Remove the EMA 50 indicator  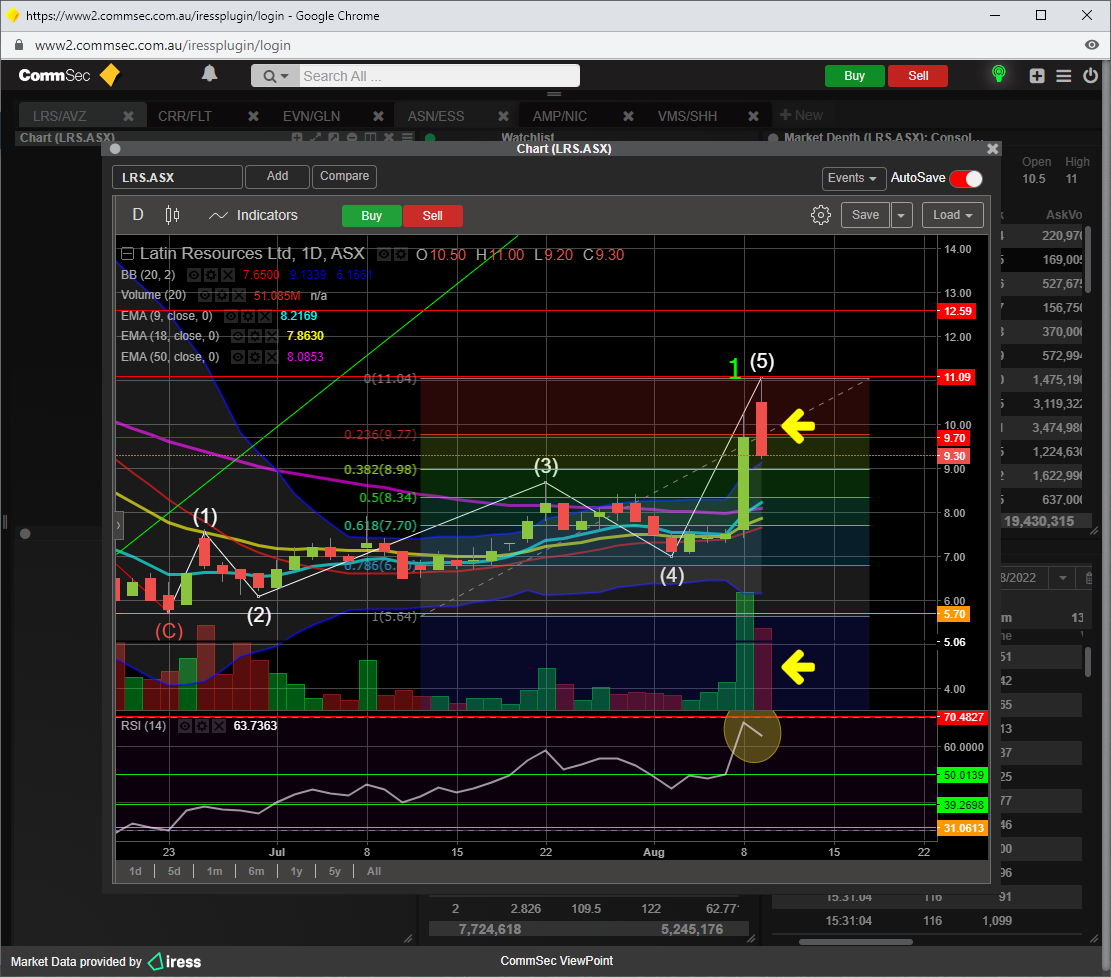point(271,357)
